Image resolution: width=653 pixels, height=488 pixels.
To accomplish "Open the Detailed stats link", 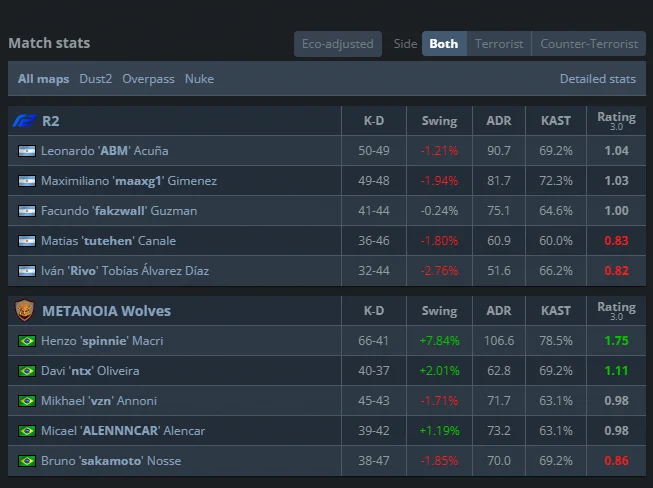I will point(598,79).
